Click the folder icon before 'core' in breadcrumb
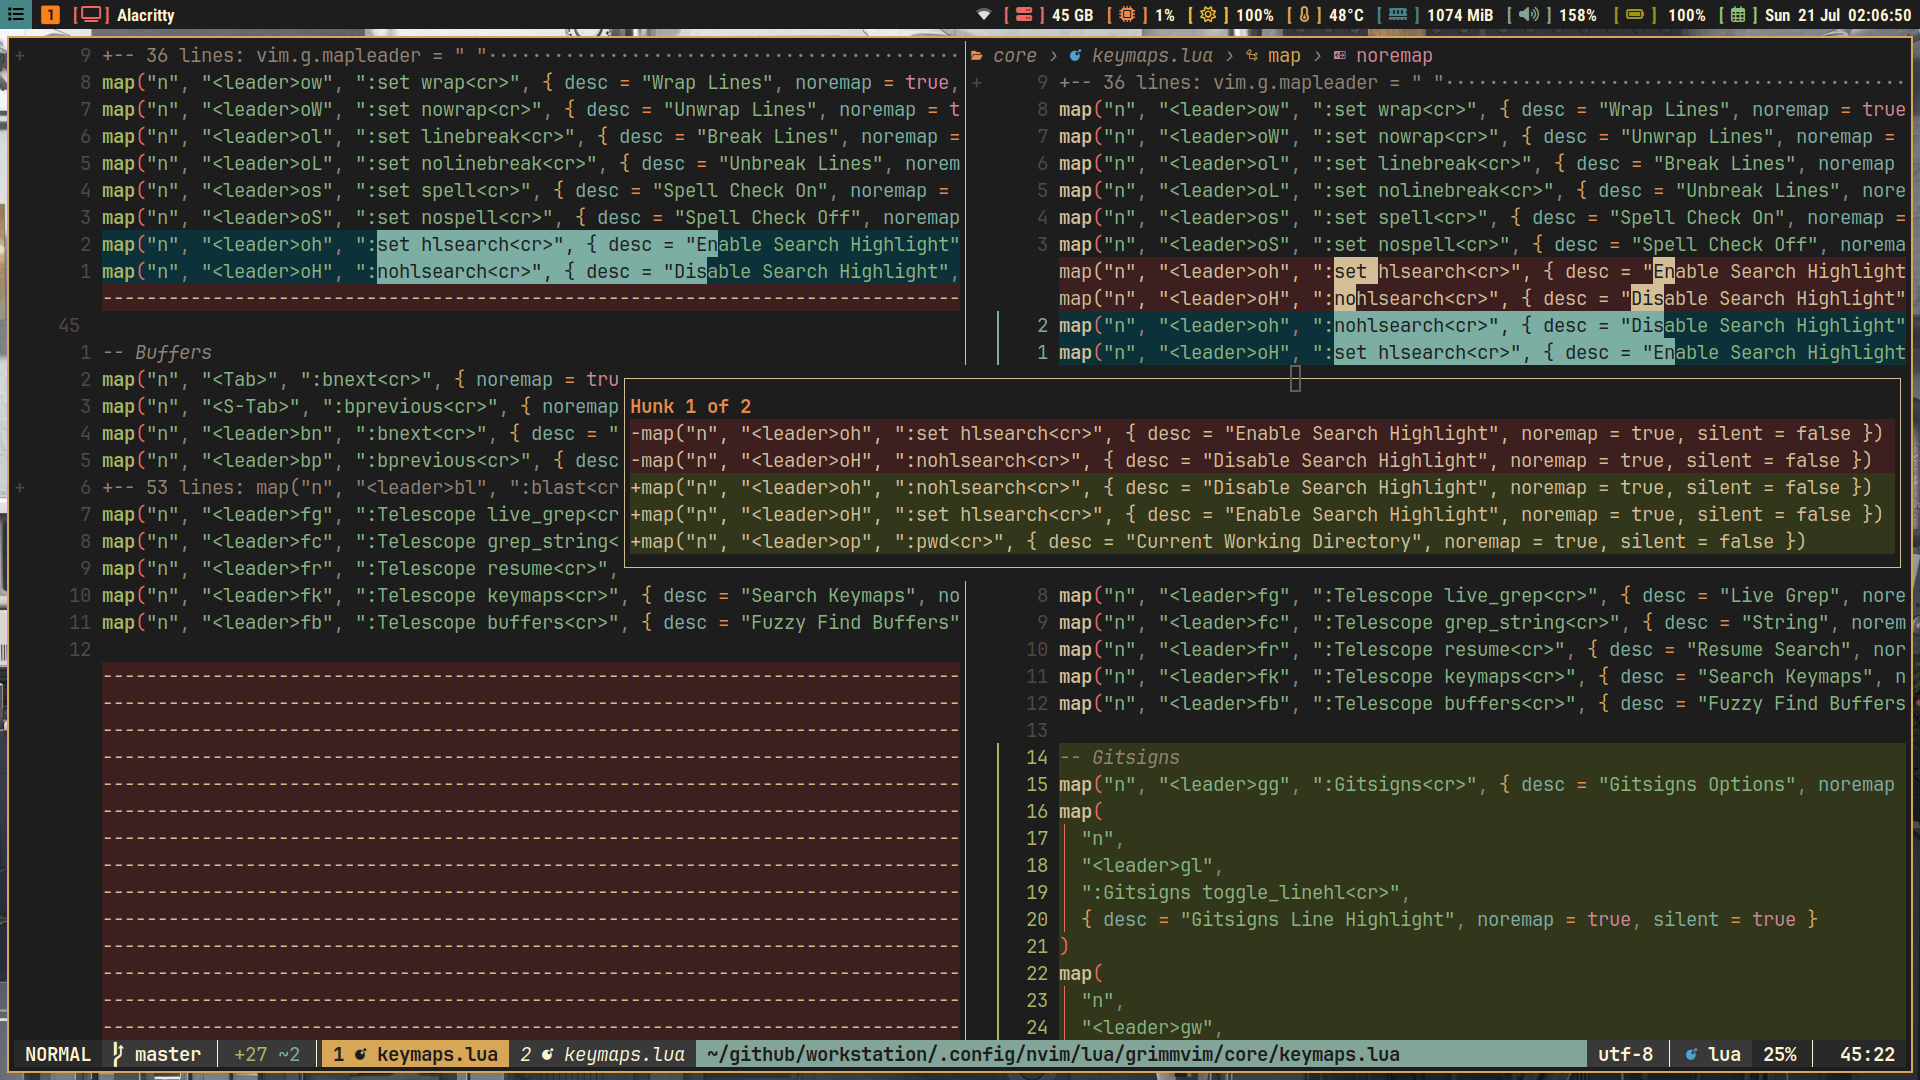This screenshot has width=1920, height=1080. click(x=977, y=56)
